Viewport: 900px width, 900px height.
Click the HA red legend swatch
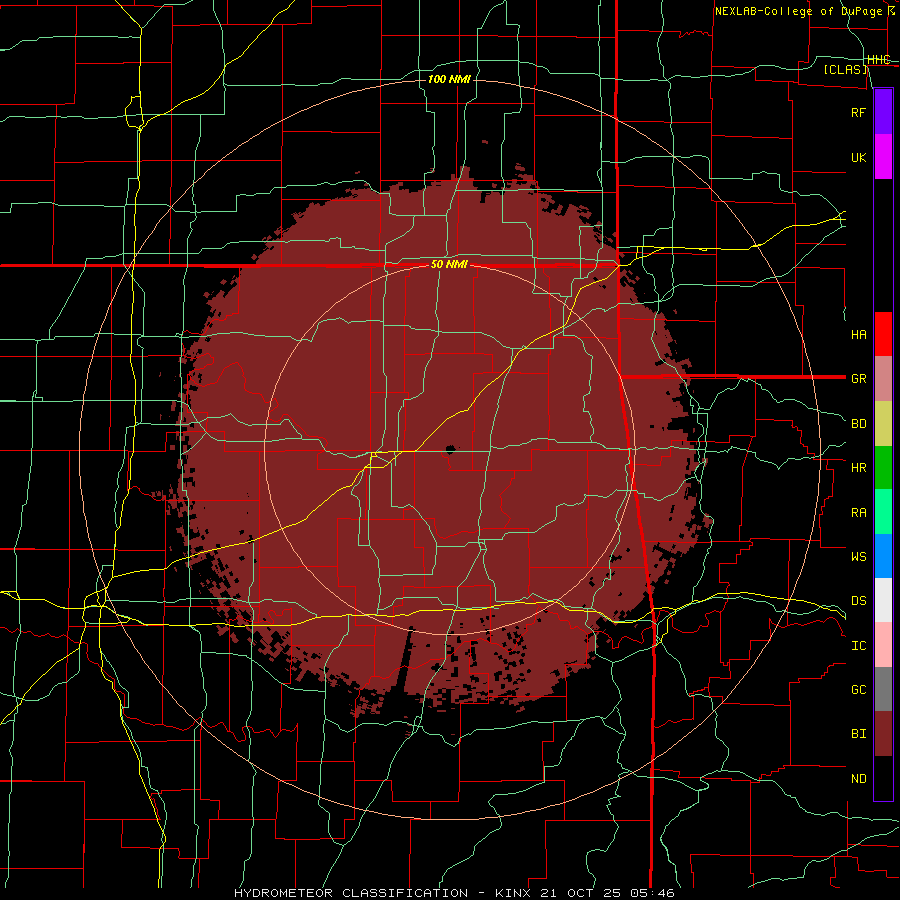click(x=883, y=334)
